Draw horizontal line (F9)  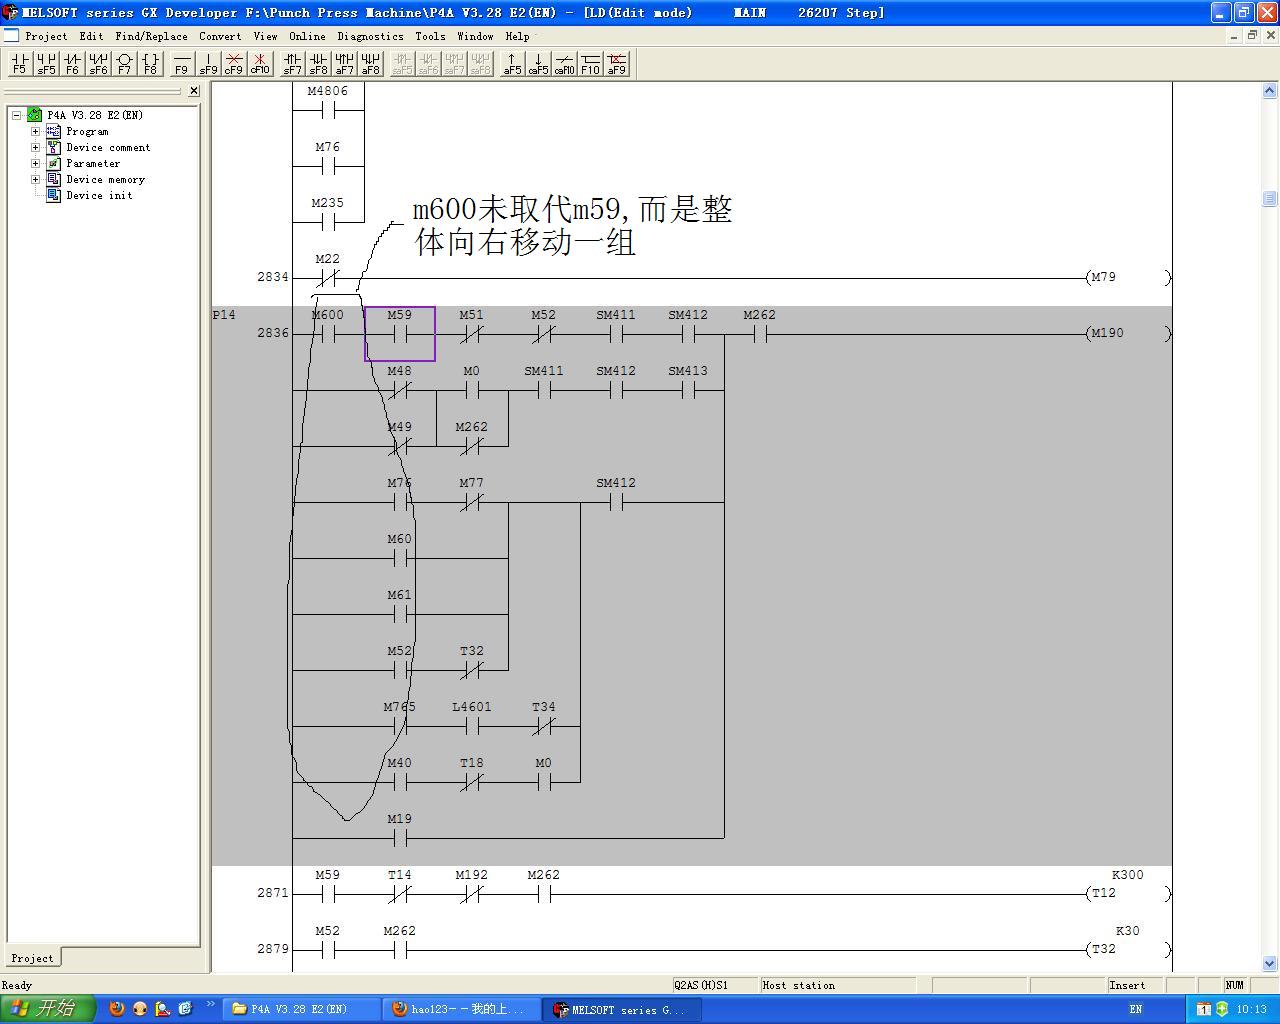point(181,64)
